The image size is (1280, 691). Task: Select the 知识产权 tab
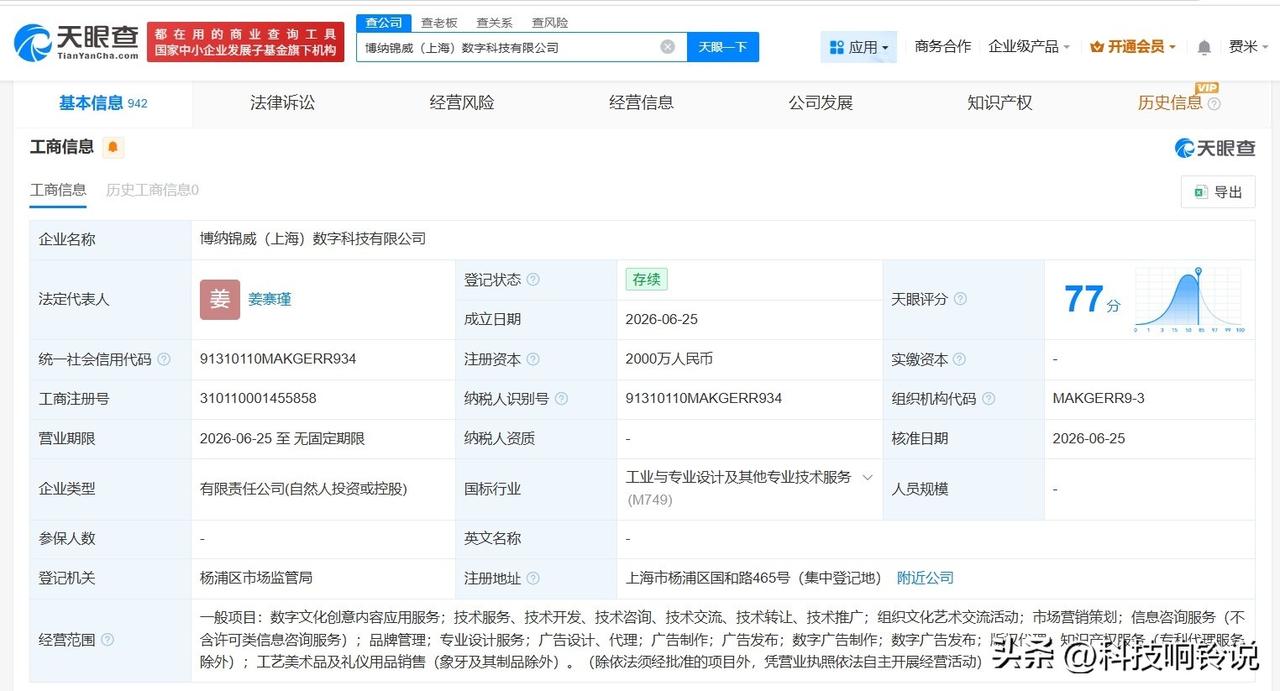[1000, 102]
